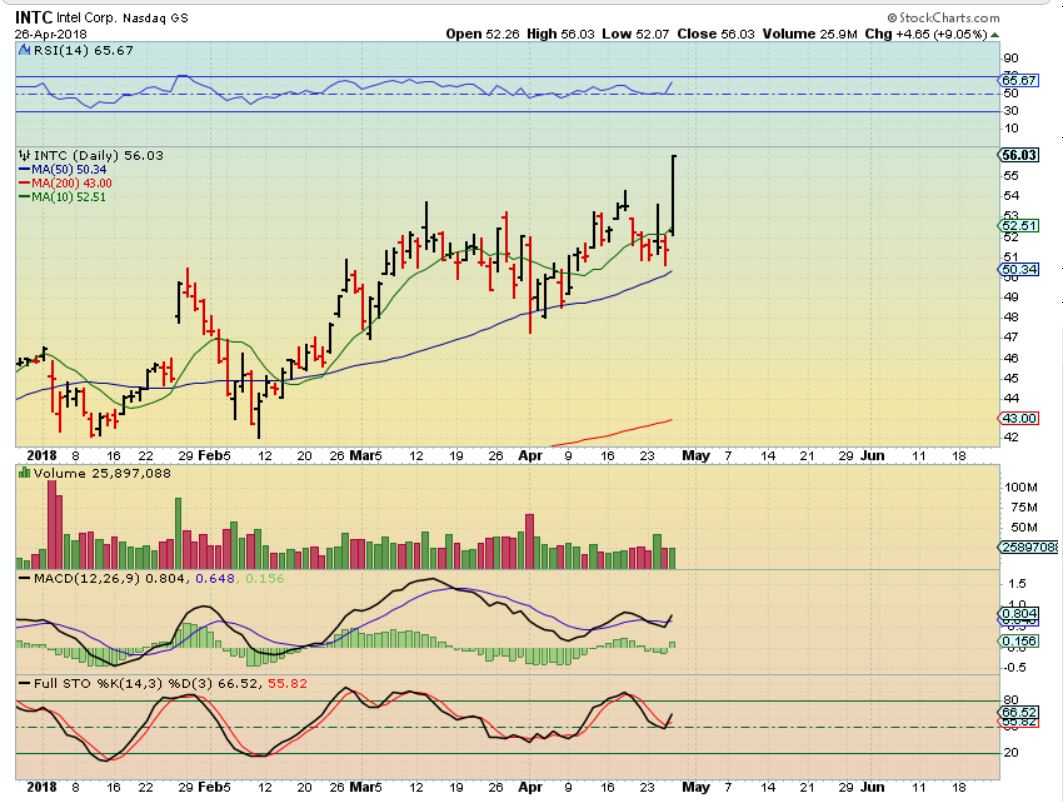Click the 'Mar5' label on price chart axis

click(365, 456)
